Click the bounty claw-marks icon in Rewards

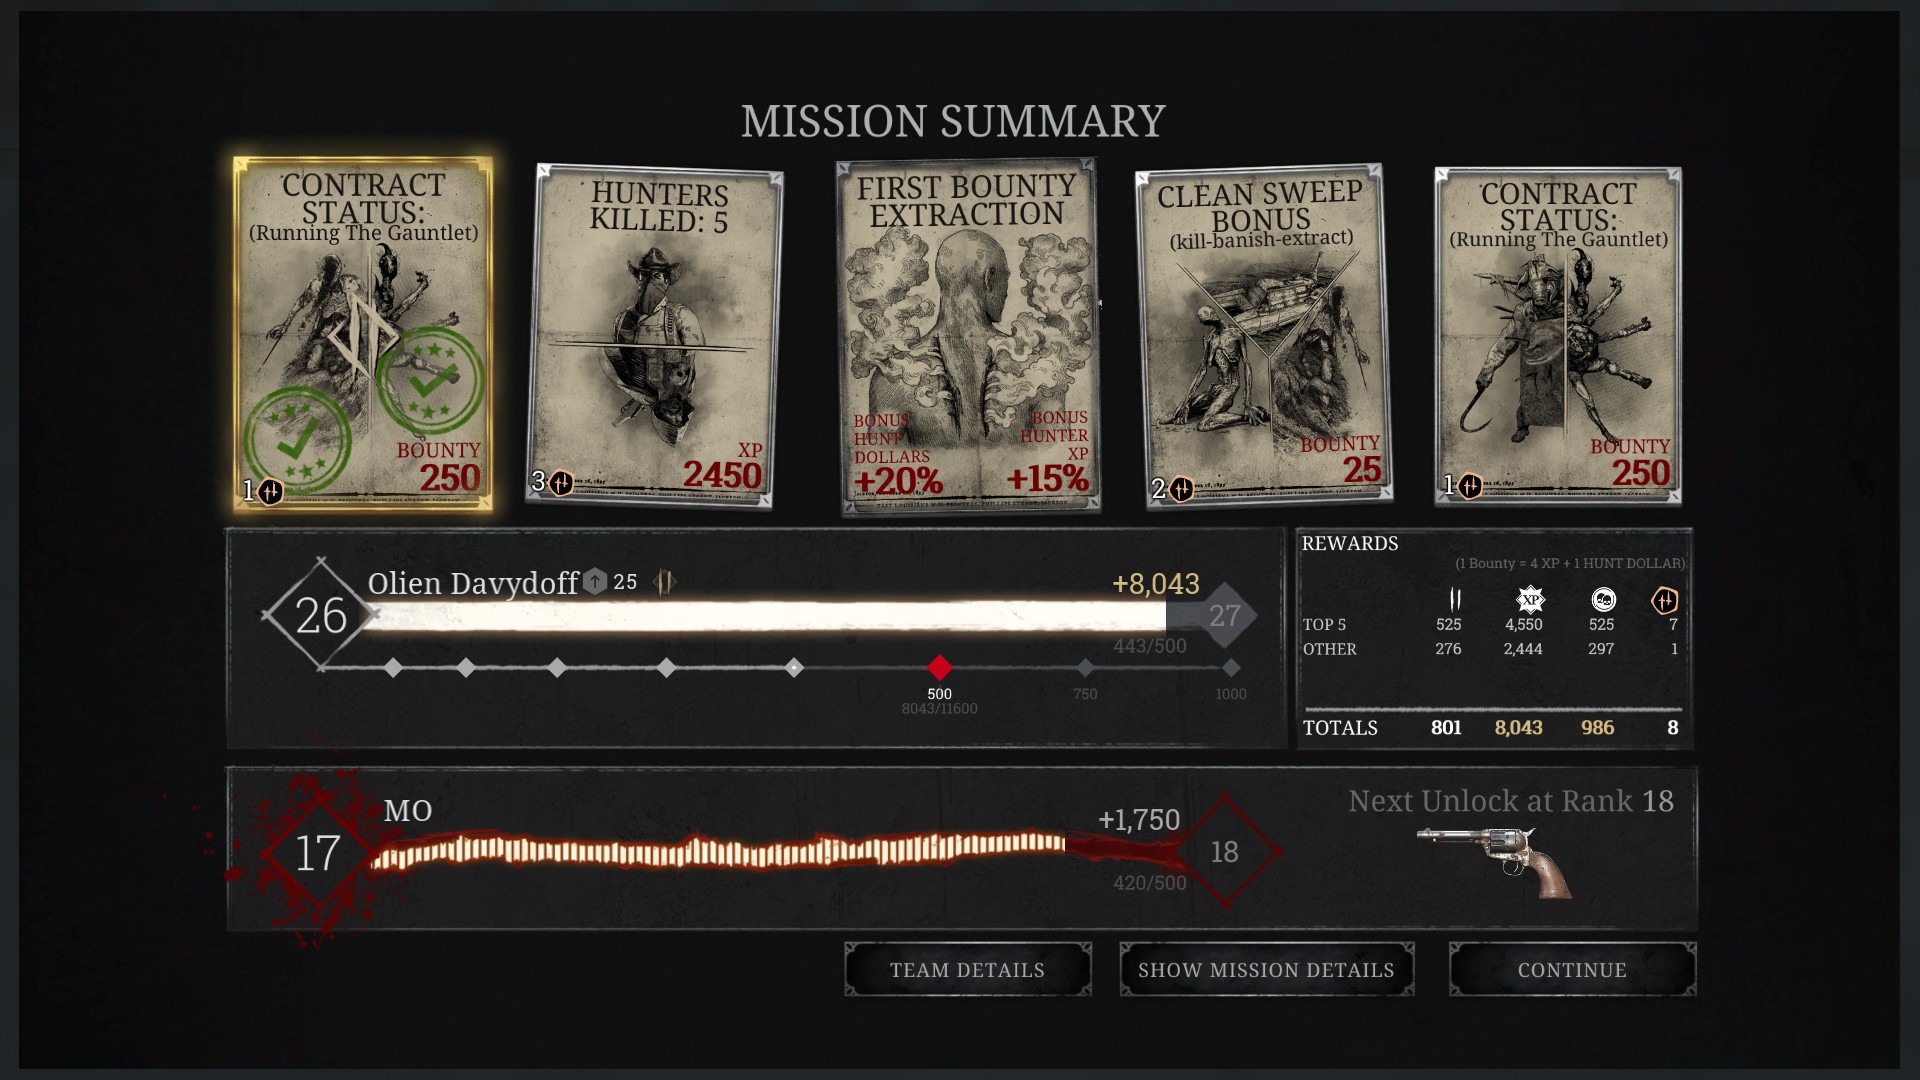(1455, 600)
